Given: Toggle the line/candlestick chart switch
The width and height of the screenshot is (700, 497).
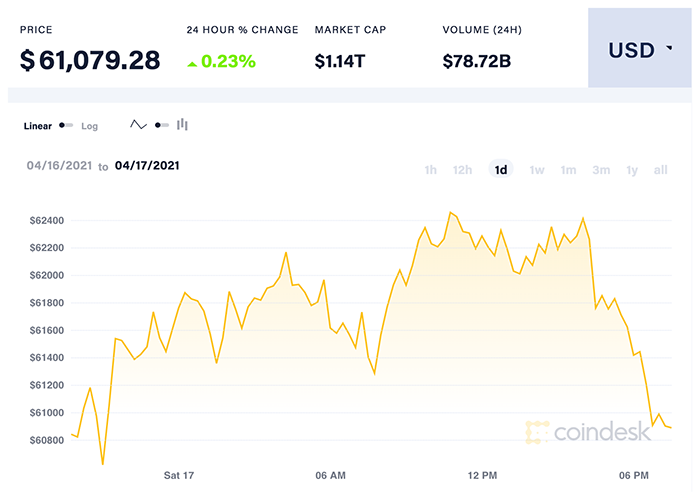Looking at the screenshot, I should (161, 125).
